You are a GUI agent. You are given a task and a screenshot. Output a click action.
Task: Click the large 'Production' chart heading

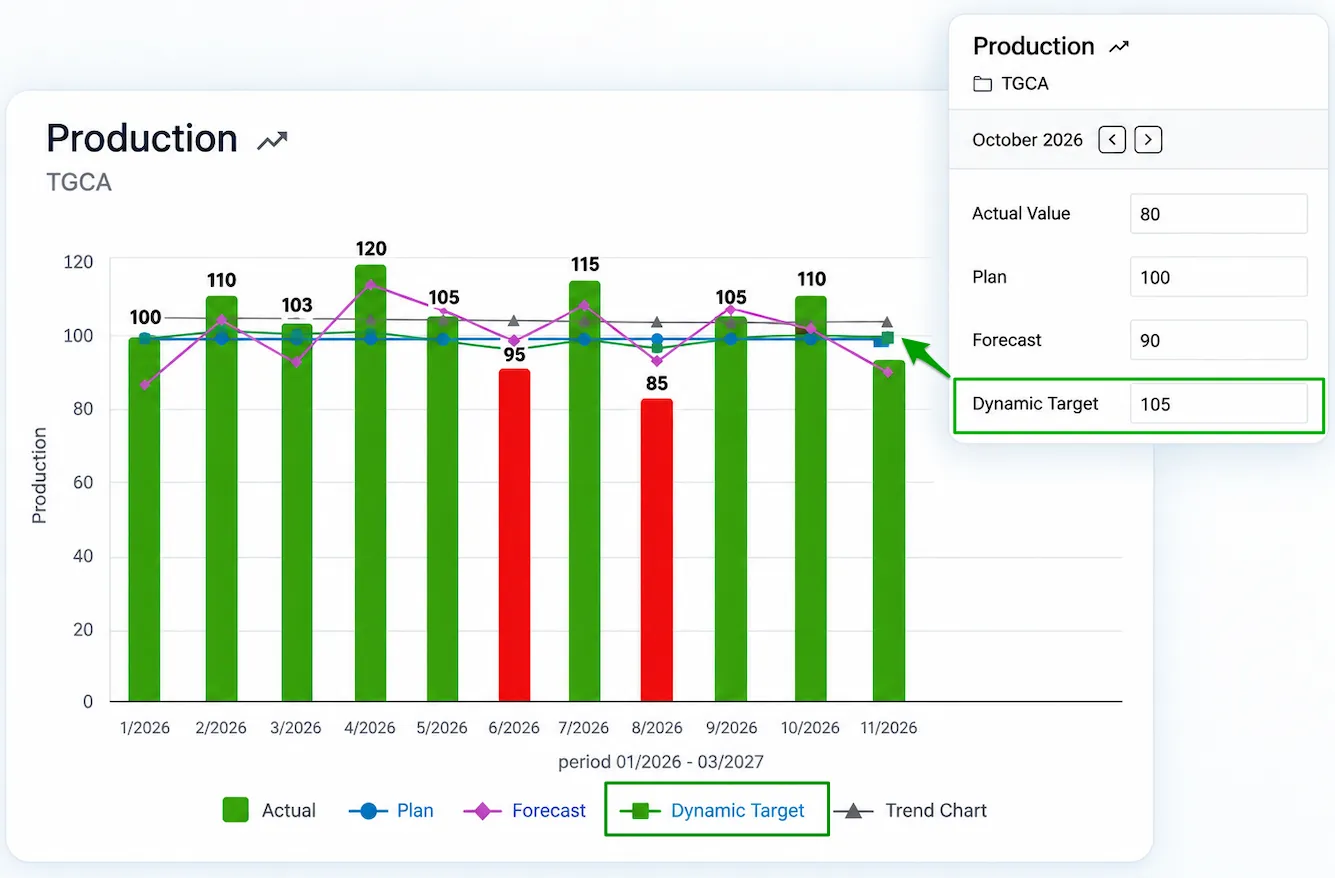click(142, 138)
